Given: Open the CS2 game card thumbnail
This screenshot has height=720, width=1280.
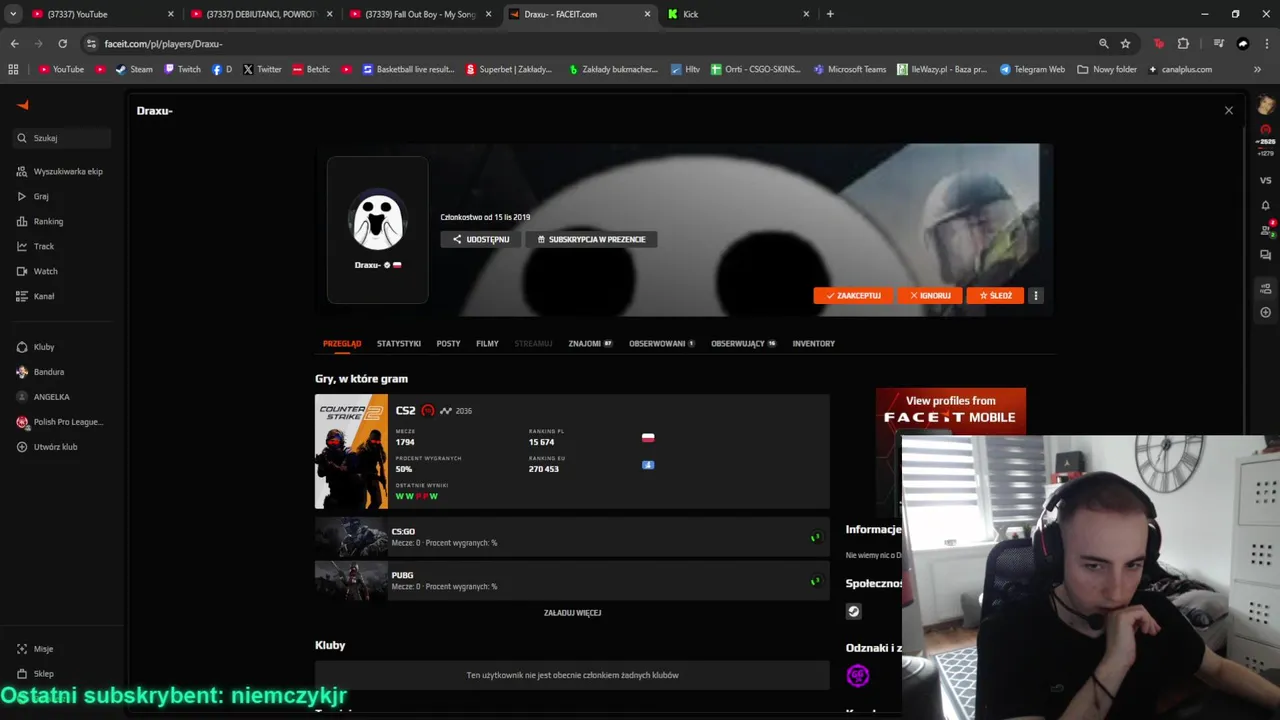Looking at the screenshot, I should (x=351, y=452).
